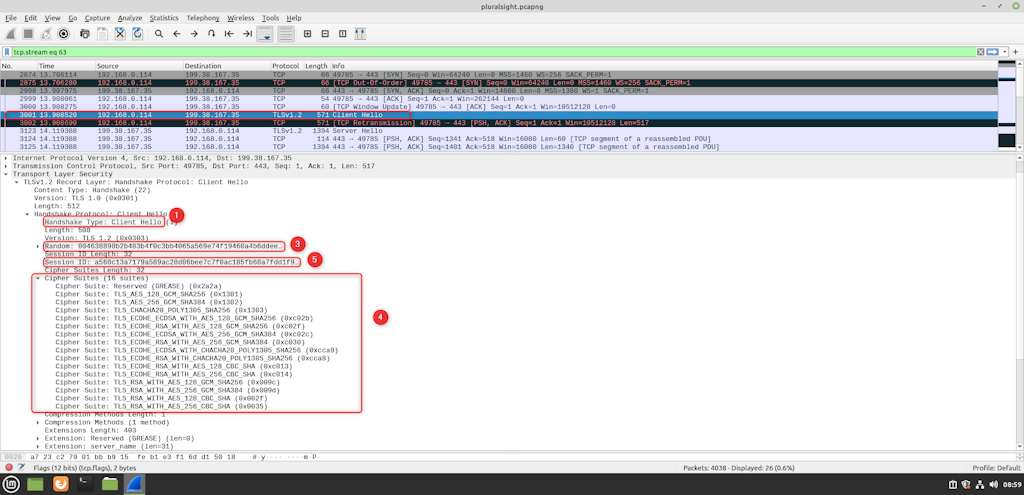The height and width of the screenshot is (495, 1024).
Task: Zoom in main window text
Action: (x=307, y=34)
